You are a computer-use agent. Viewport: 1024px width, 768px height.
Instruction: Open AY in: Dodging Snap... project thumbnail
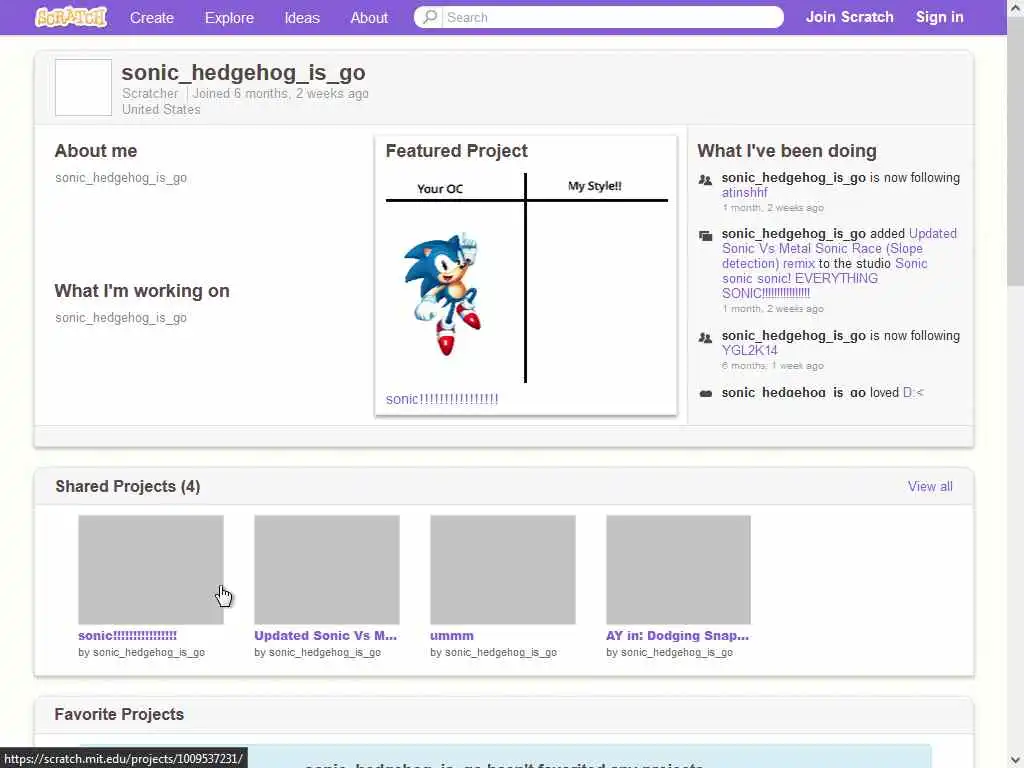[x=679, y=569]
